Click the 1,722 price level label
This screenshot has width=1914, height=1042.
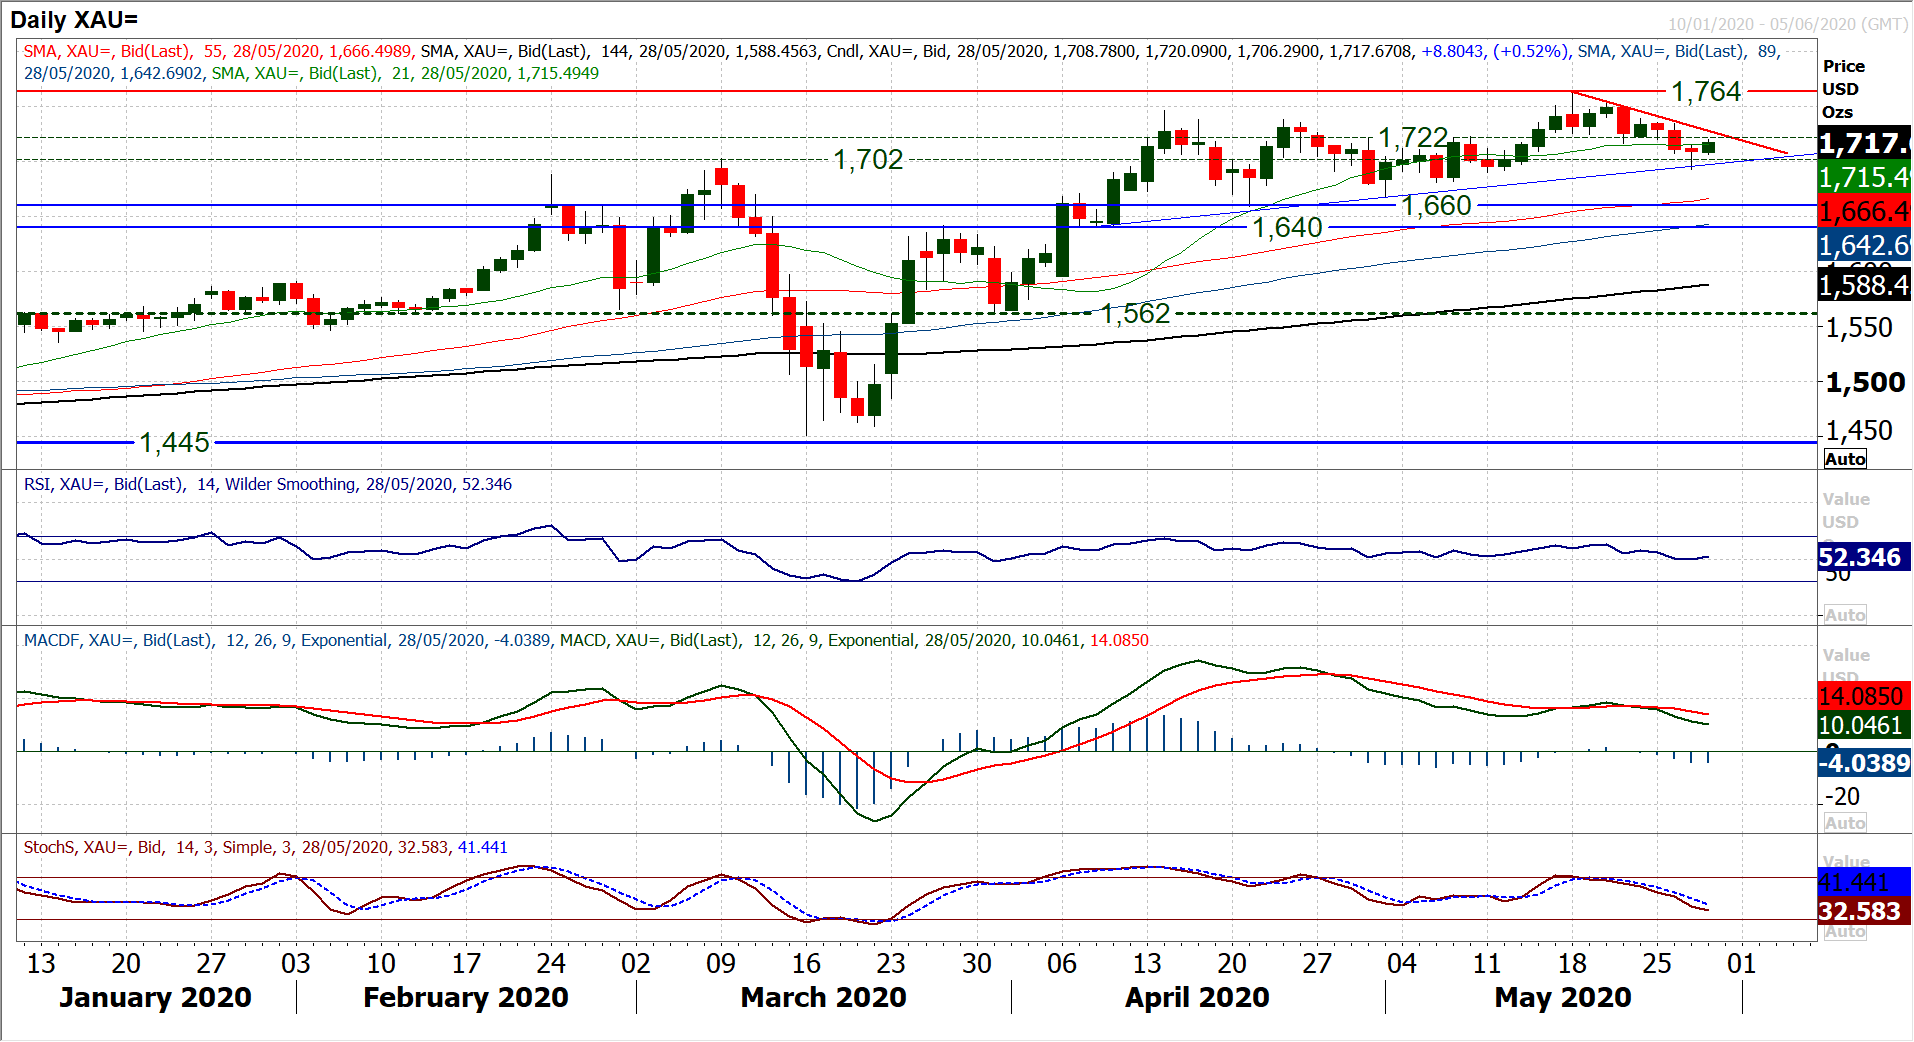coord(1413,137)
